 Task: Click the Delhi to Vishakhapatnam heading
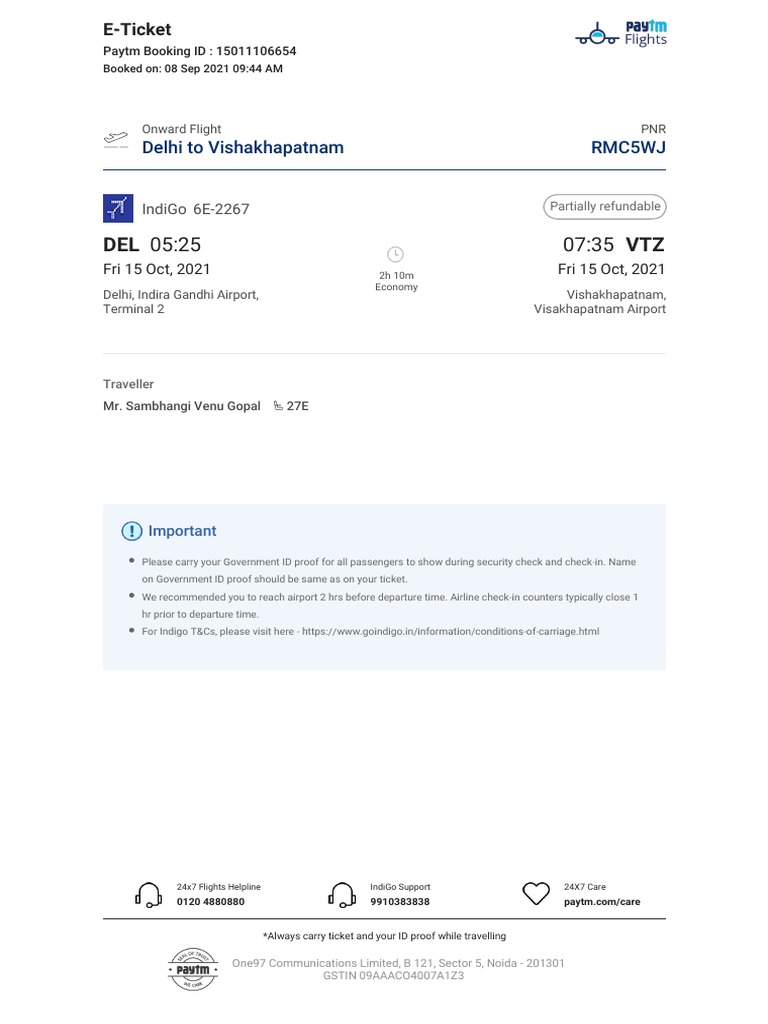point(243,148)
